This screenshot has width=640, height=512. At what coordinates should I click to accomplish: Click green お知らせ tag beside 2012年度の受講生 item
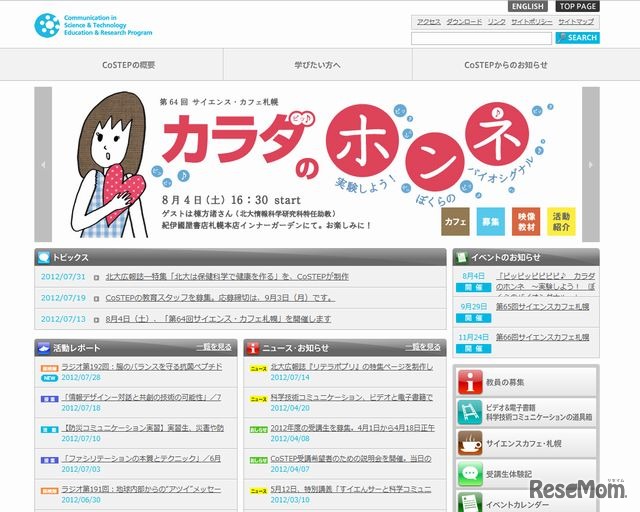(x=258, y=430)
